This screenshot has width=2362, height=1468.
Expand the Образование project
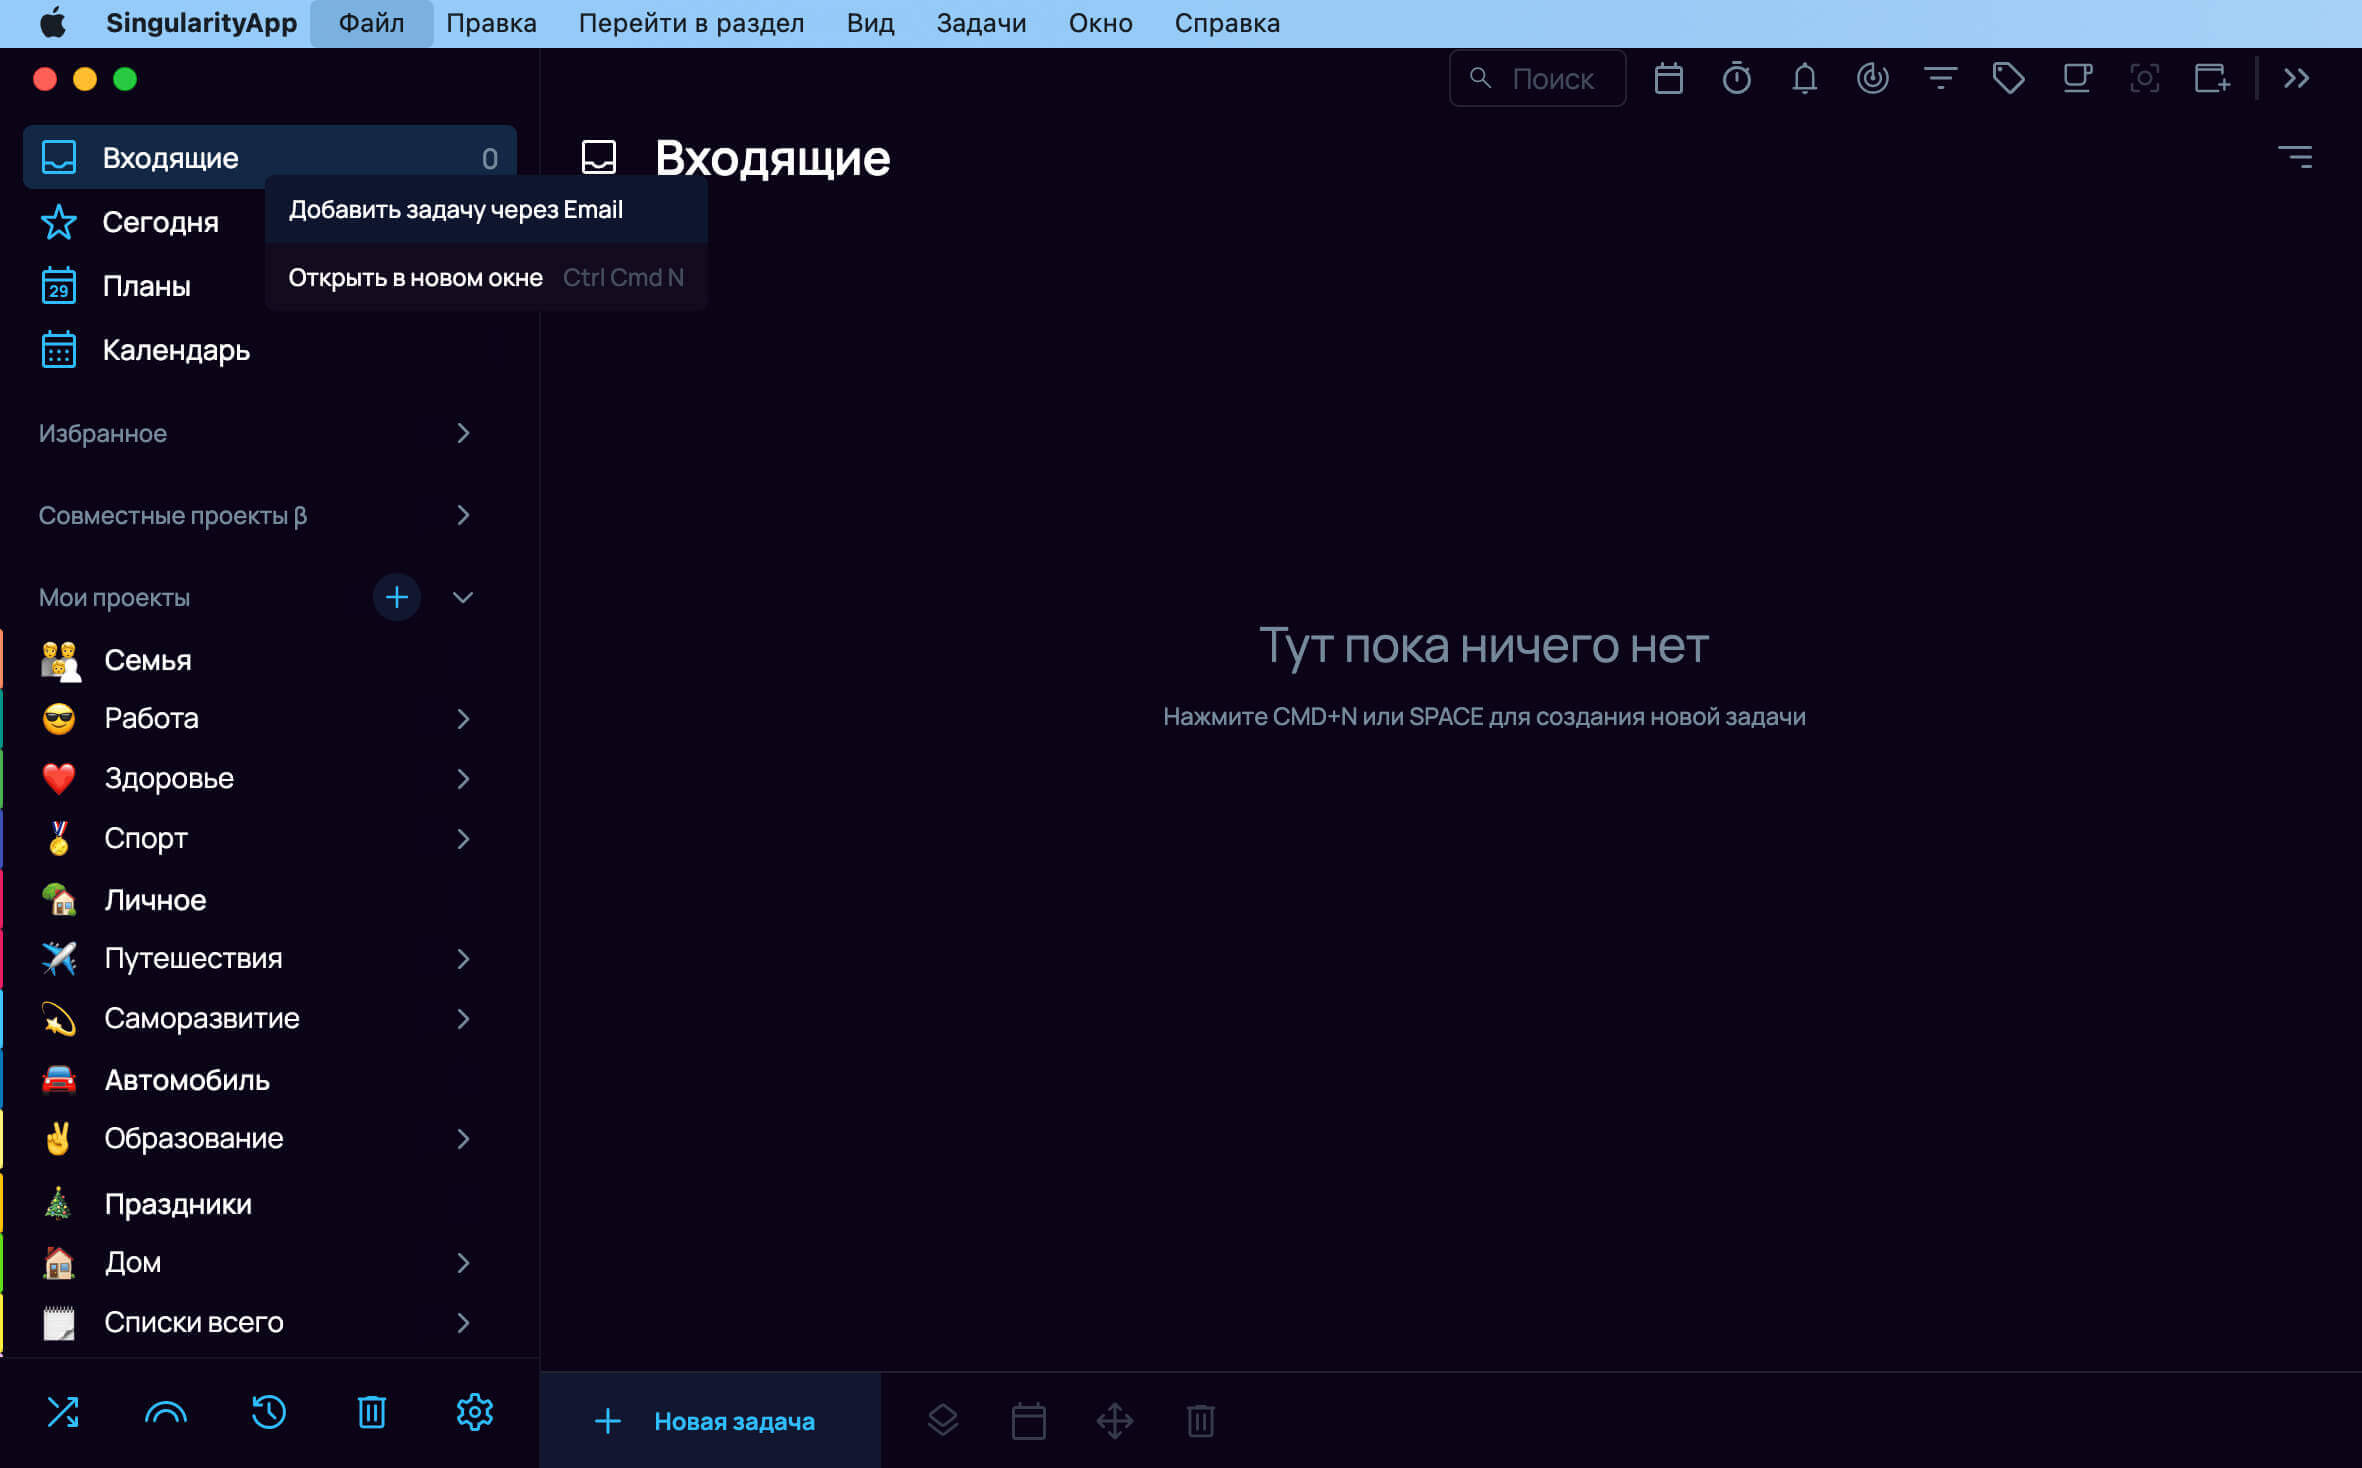(x=462, y=1138)
